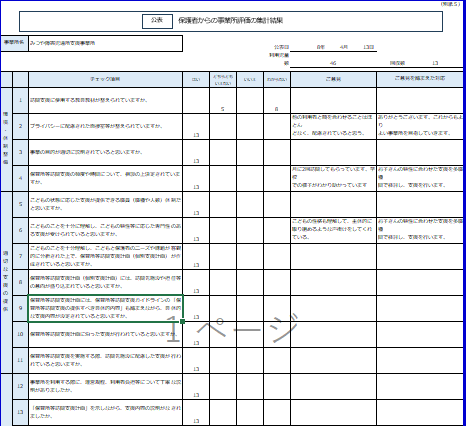This screenshot has height=426, width=466.
Task: Click the プライバシー question text in row 2
Action: (x=96, y=126)
